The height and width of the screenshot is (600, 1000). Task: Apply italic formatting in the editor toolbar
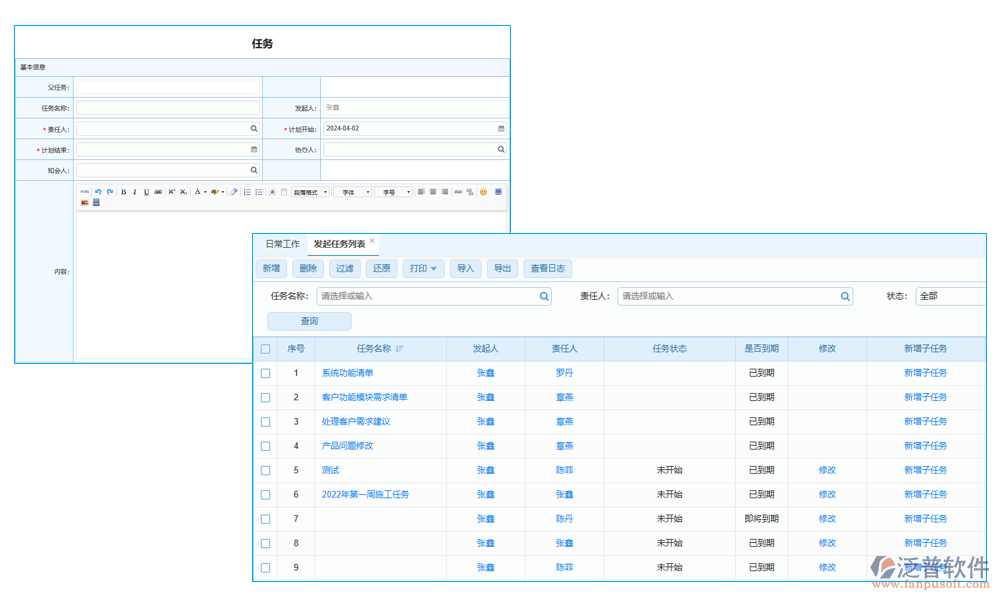click(x=134, y=191)
